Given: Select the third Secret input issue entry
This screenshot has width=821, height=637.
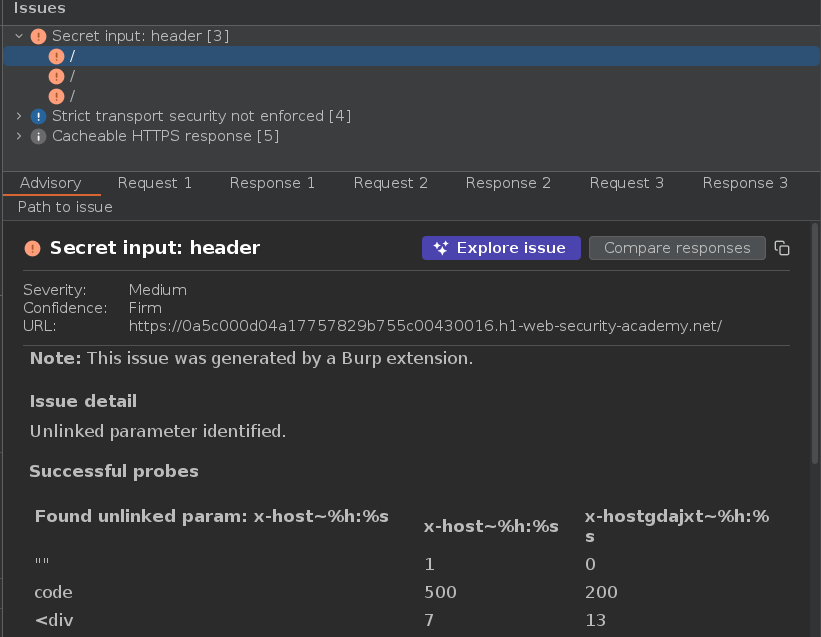Looking at the screenshot, I should click(x=72, y=96).
